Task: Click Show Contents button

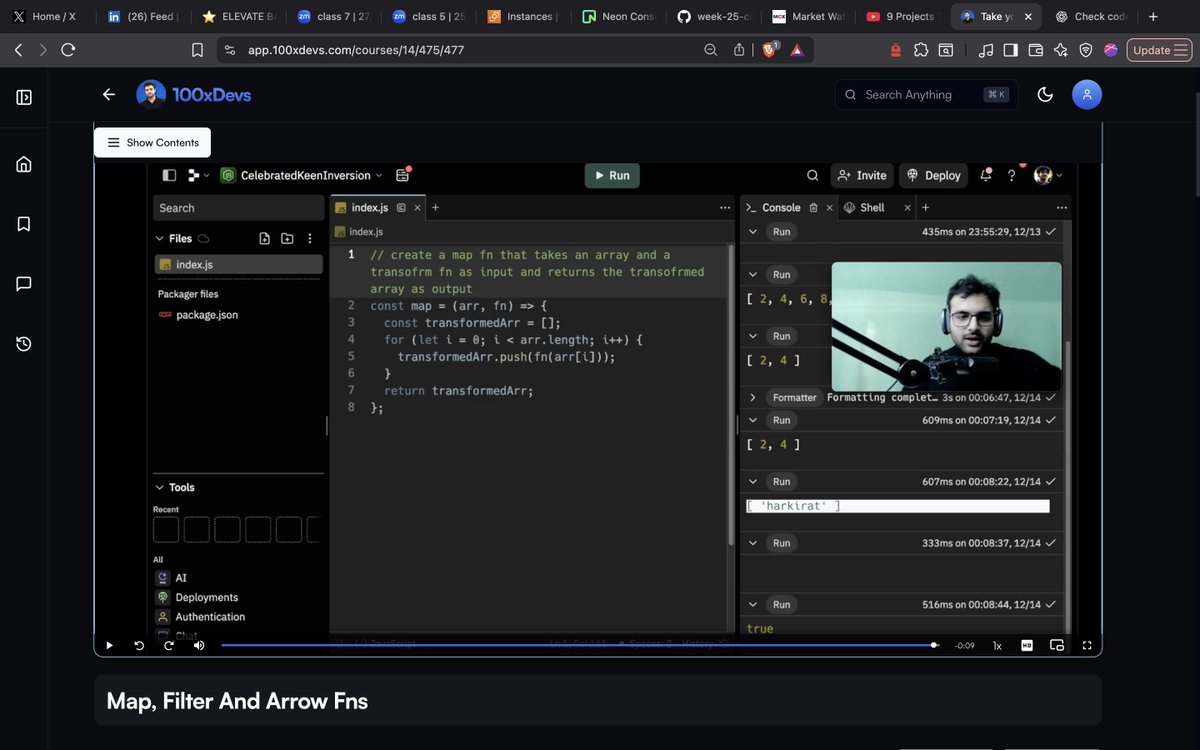Action: 152,143
